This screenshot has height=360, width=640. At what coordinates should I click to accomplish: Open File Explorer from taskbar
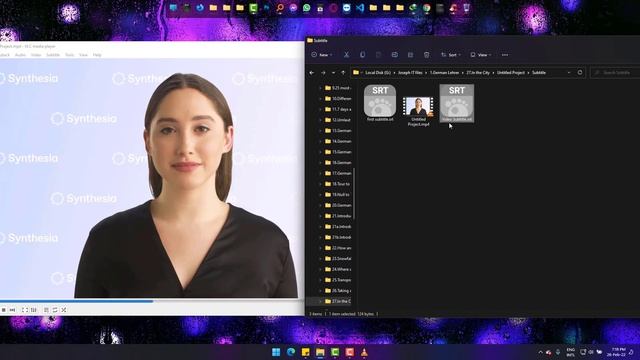[x=320, y=352]
